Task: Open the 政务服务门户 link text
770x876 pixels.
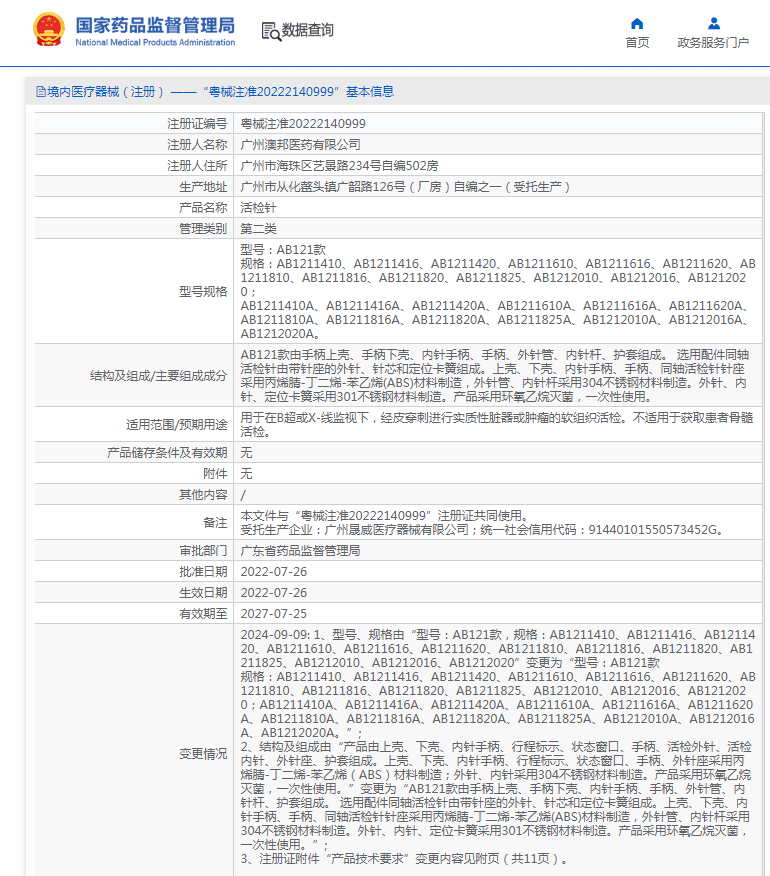Action: coord(713,43)
